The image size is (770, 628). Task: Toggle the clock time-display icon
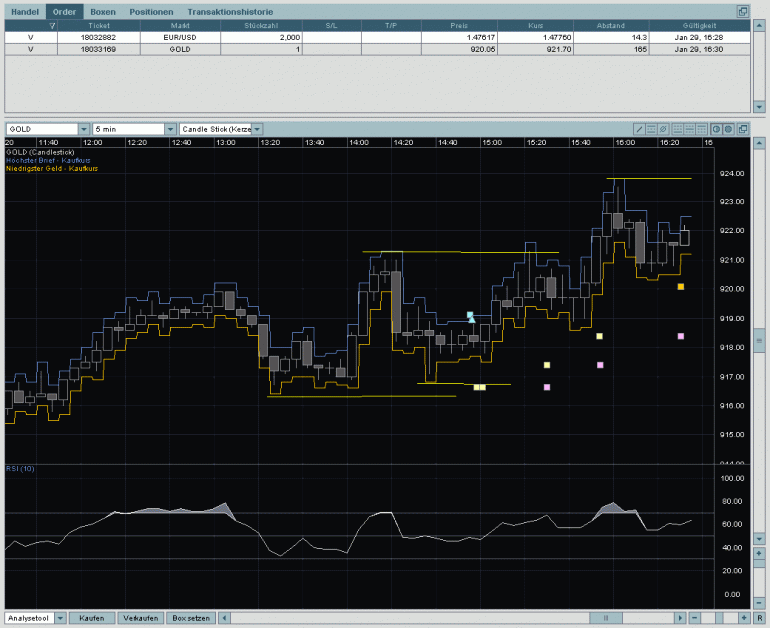(x=716, y=129)
